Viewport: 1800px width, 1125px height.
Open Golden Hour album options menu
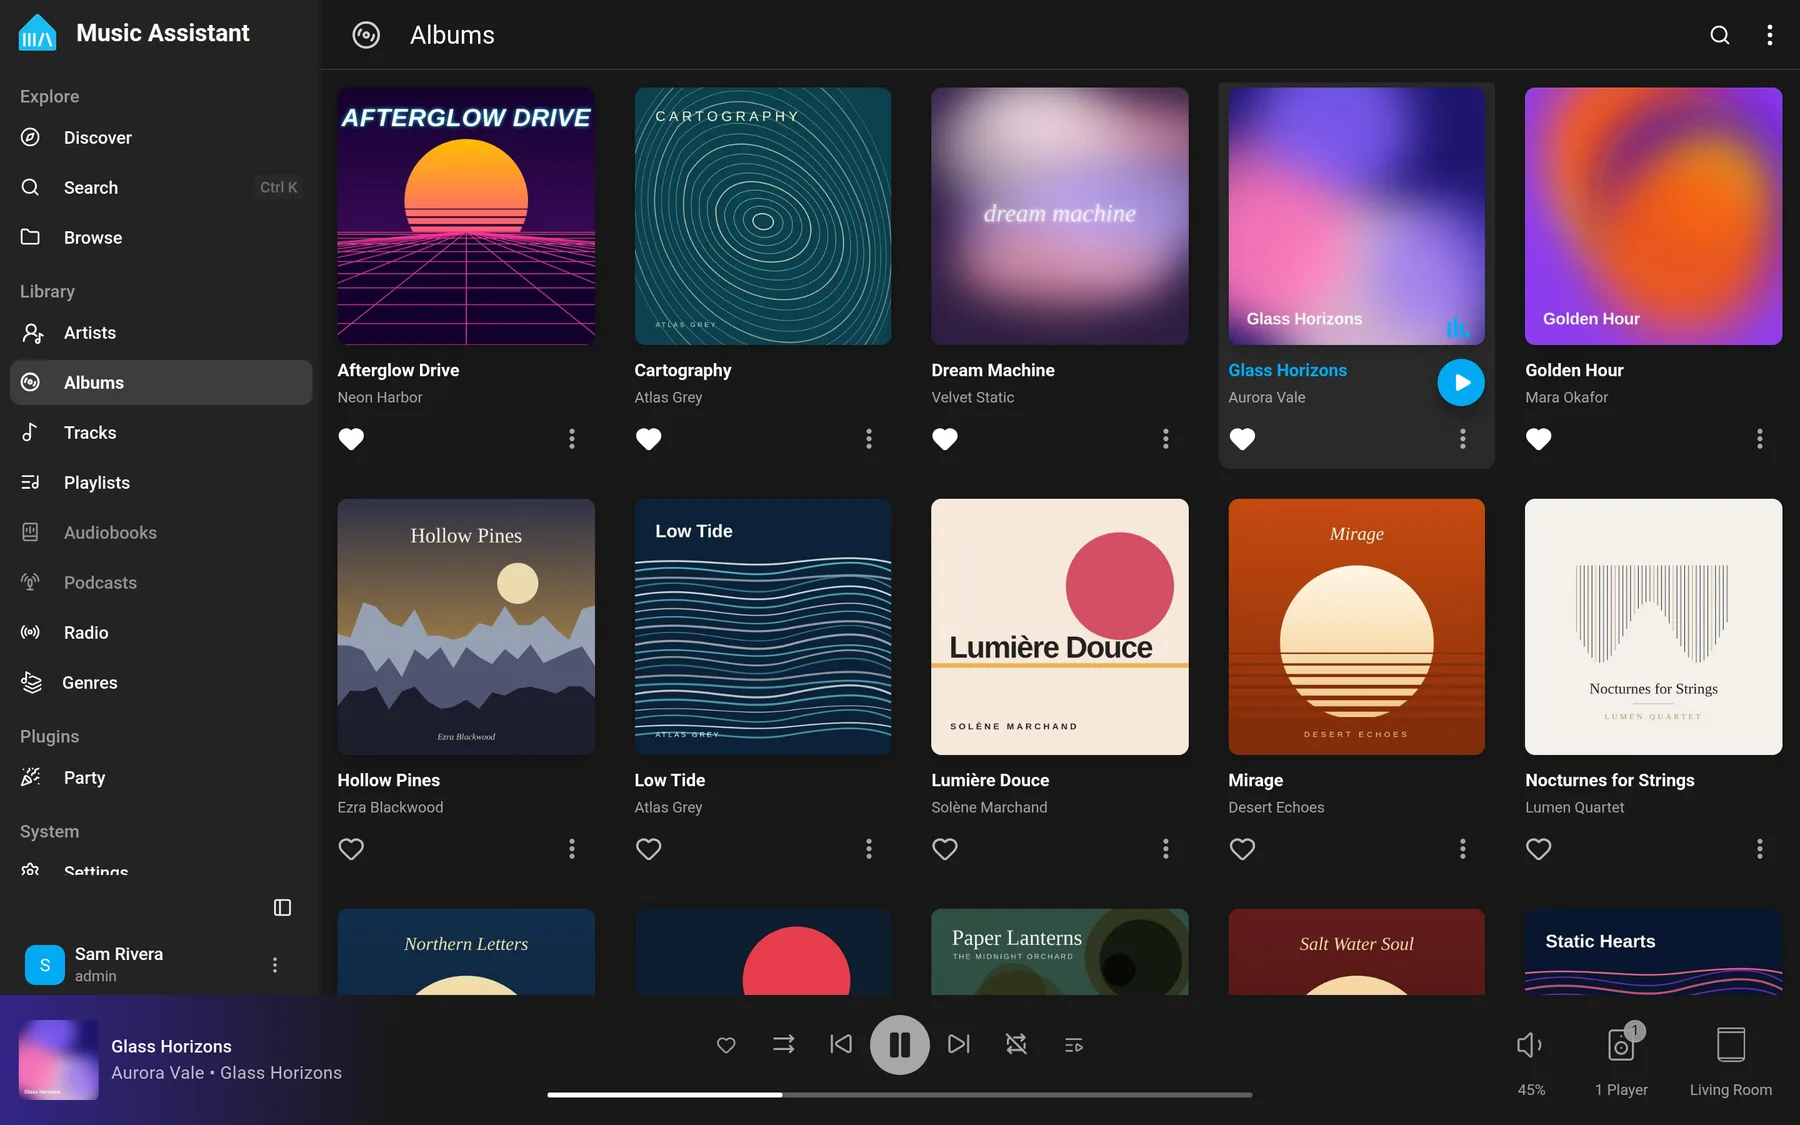(x=1759, y=439)
